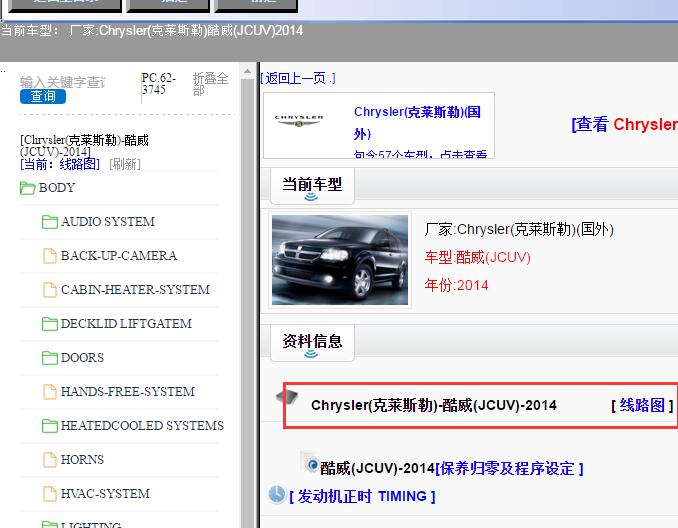Open HANDS-FREE-SYSTEM entry
Viewport: 678px width, 528px height.
(x=128, y=392)
